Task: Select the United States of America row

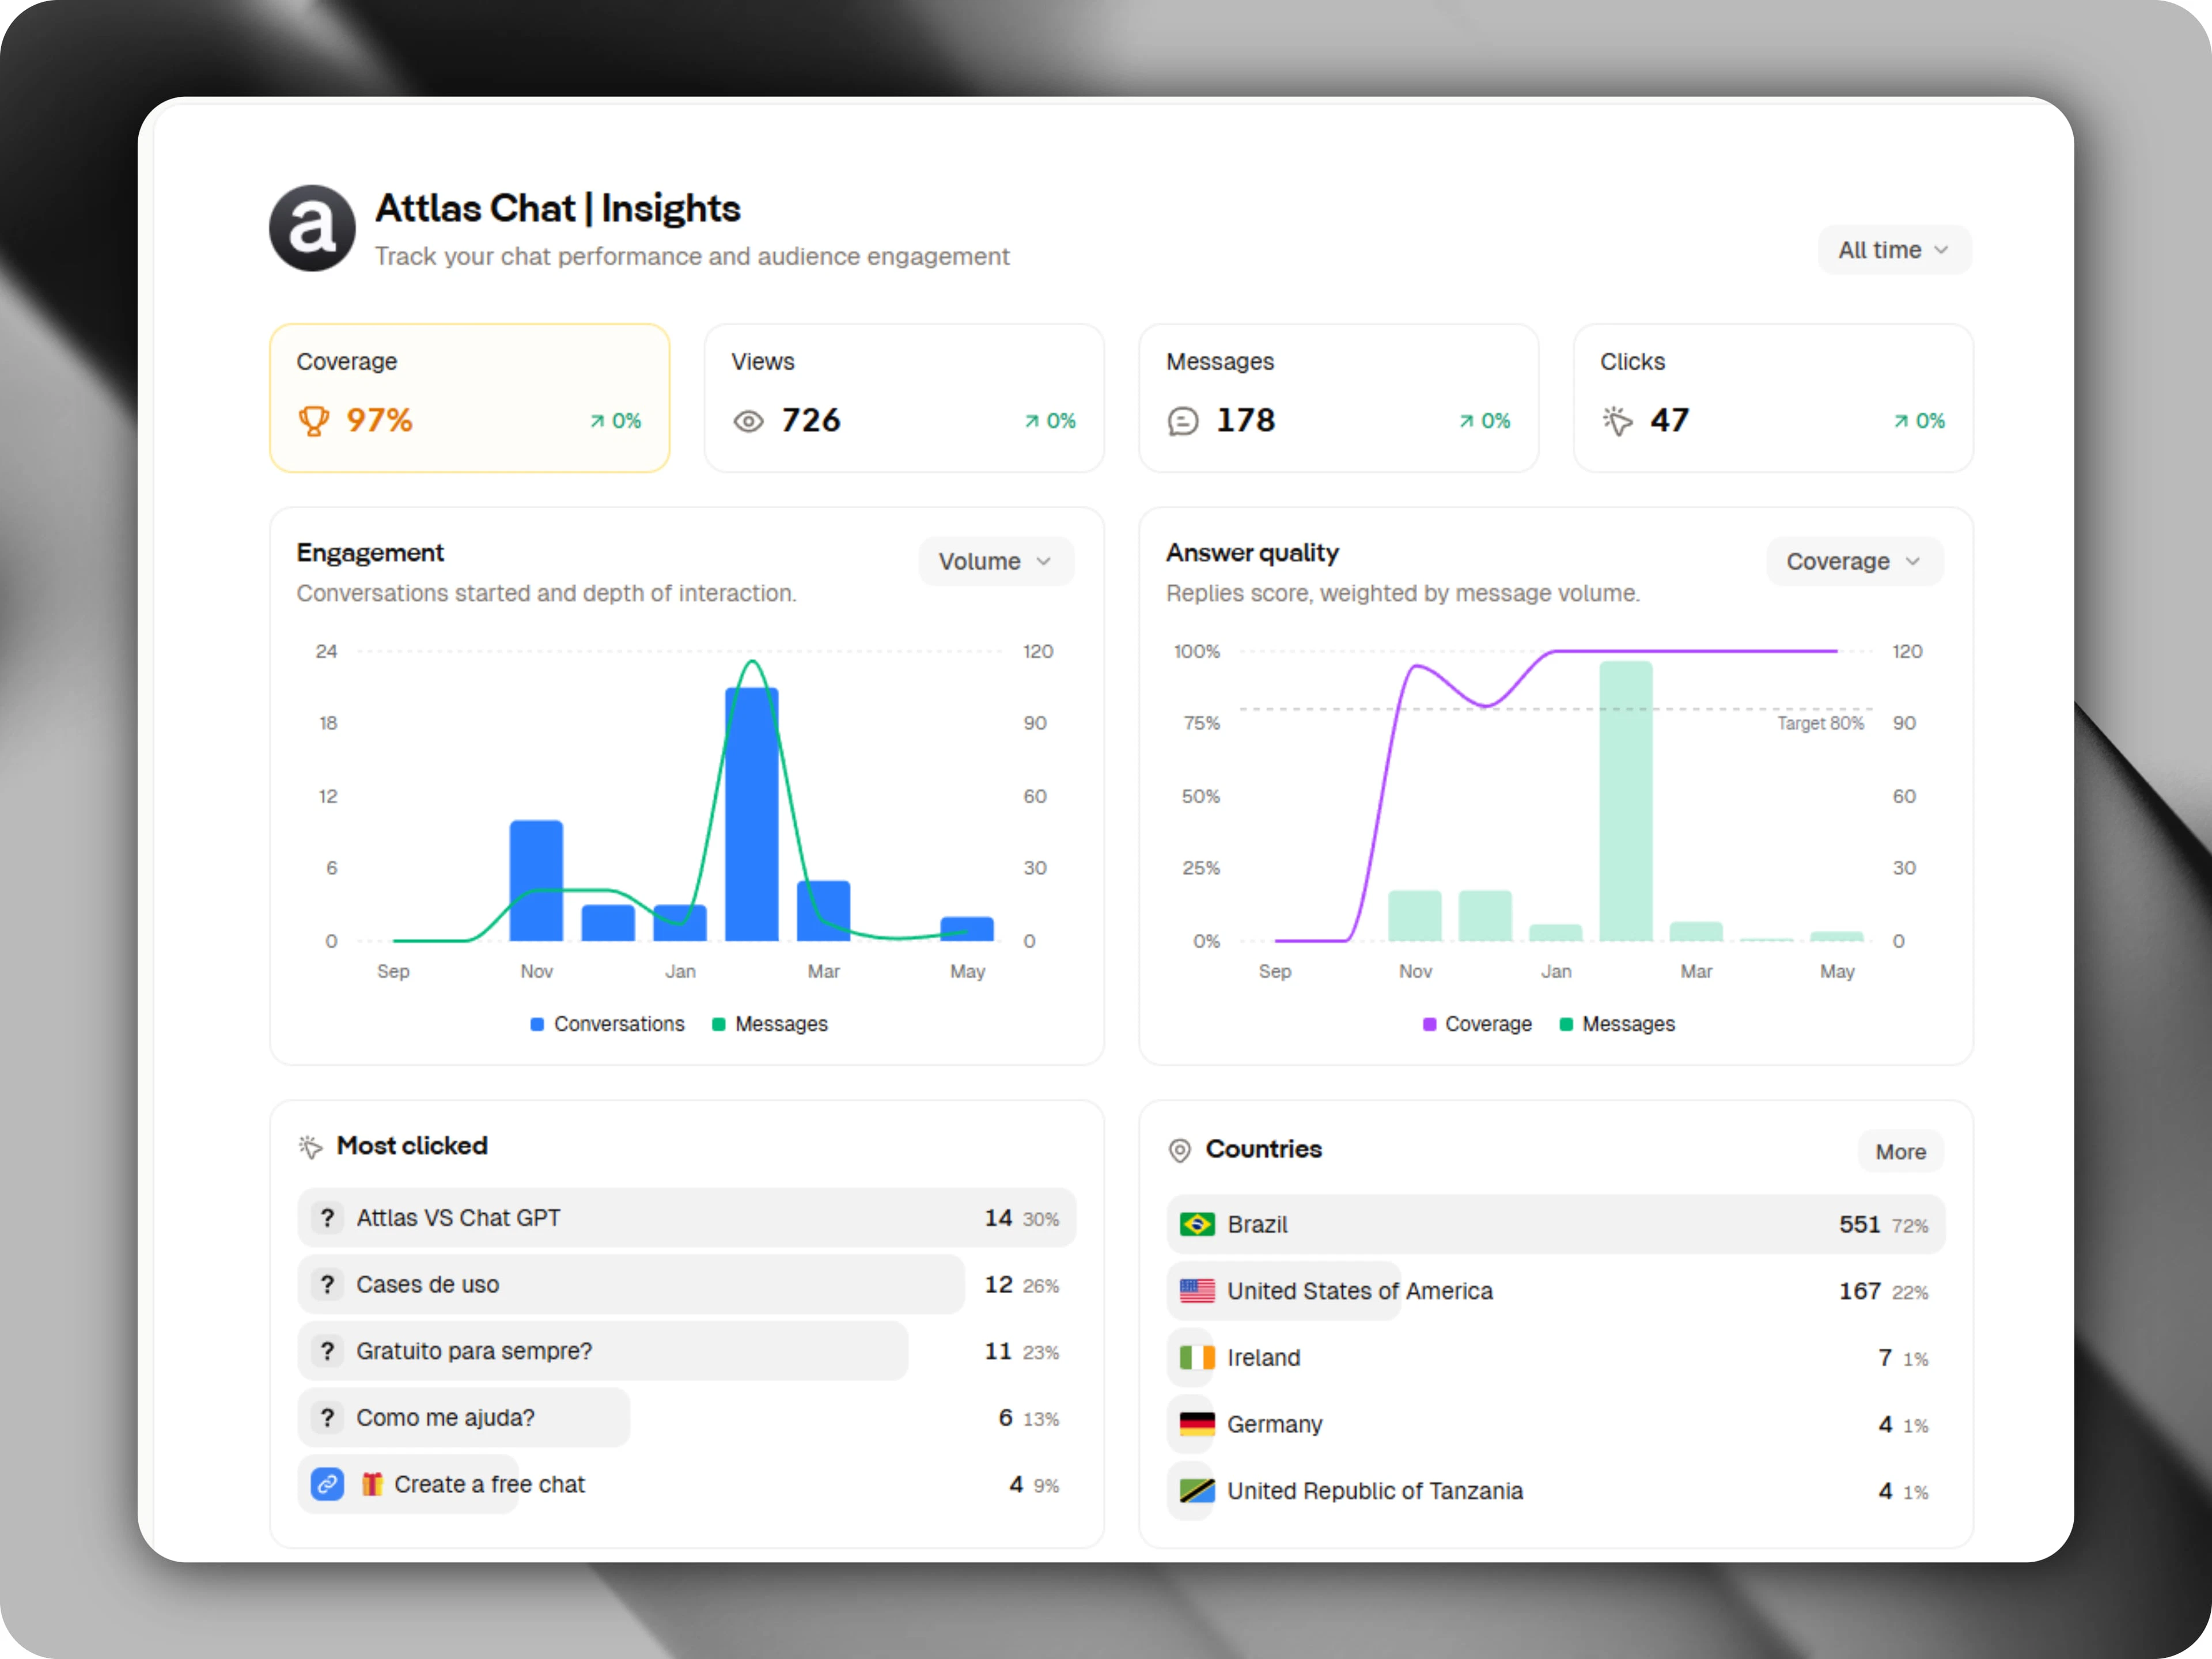Action: [x=1556, y=1292]
